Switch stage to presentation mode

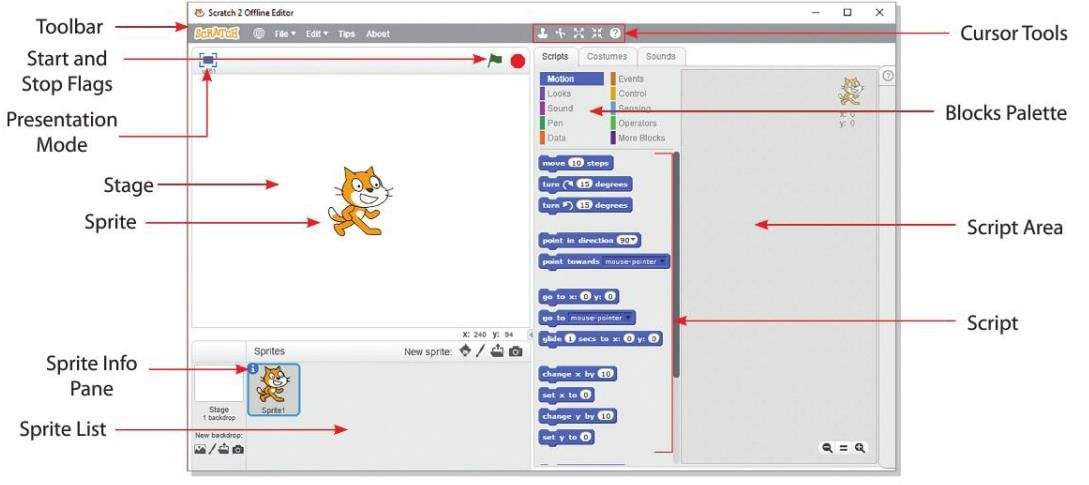pyautogui.click(x=208, y=60)
